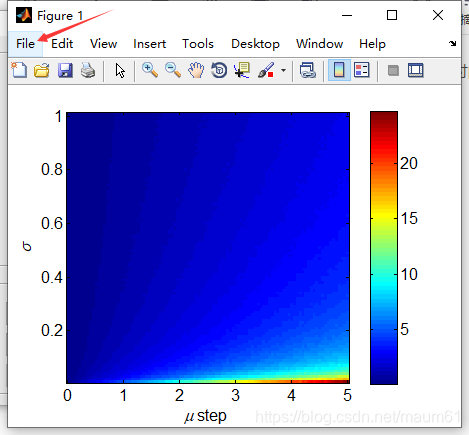
Task: Click the New Figure icon
Action: pyautogui.click(x=19, y=70)
